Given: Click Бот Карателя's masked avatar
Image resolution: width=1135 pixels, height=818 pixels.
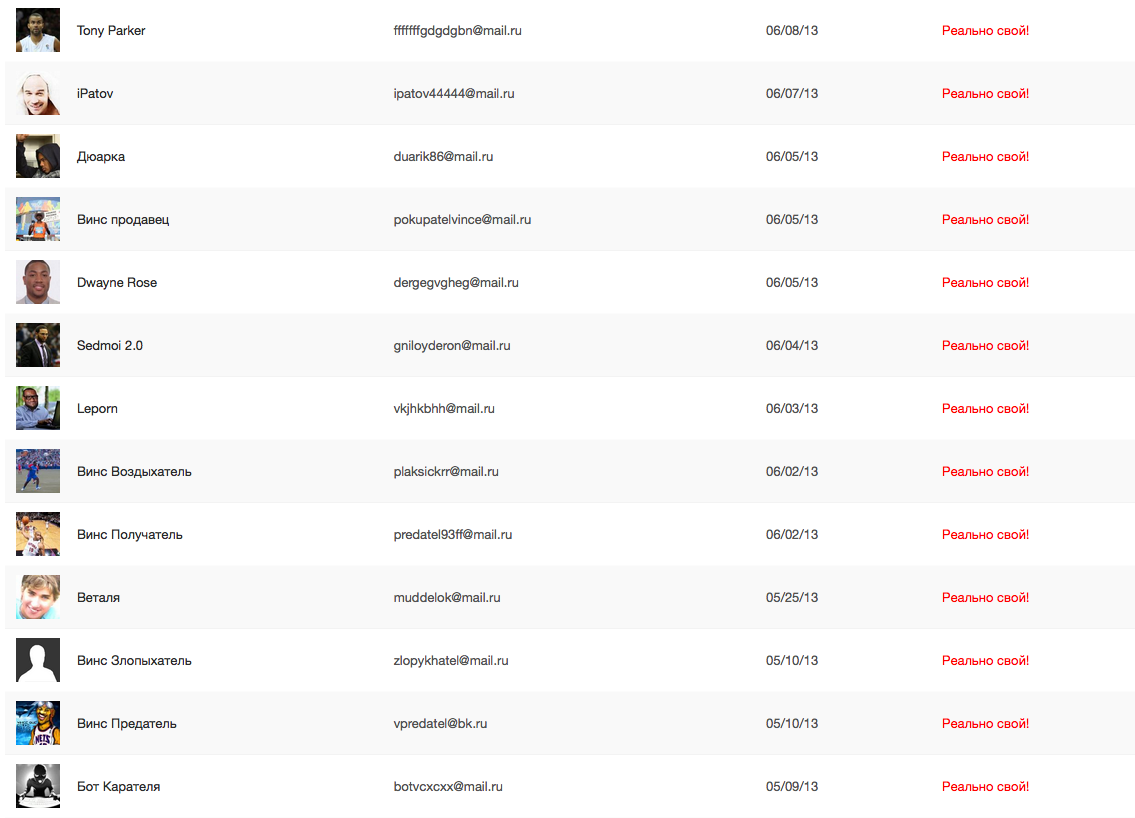Looking at the screenshot, I should 38,786.
